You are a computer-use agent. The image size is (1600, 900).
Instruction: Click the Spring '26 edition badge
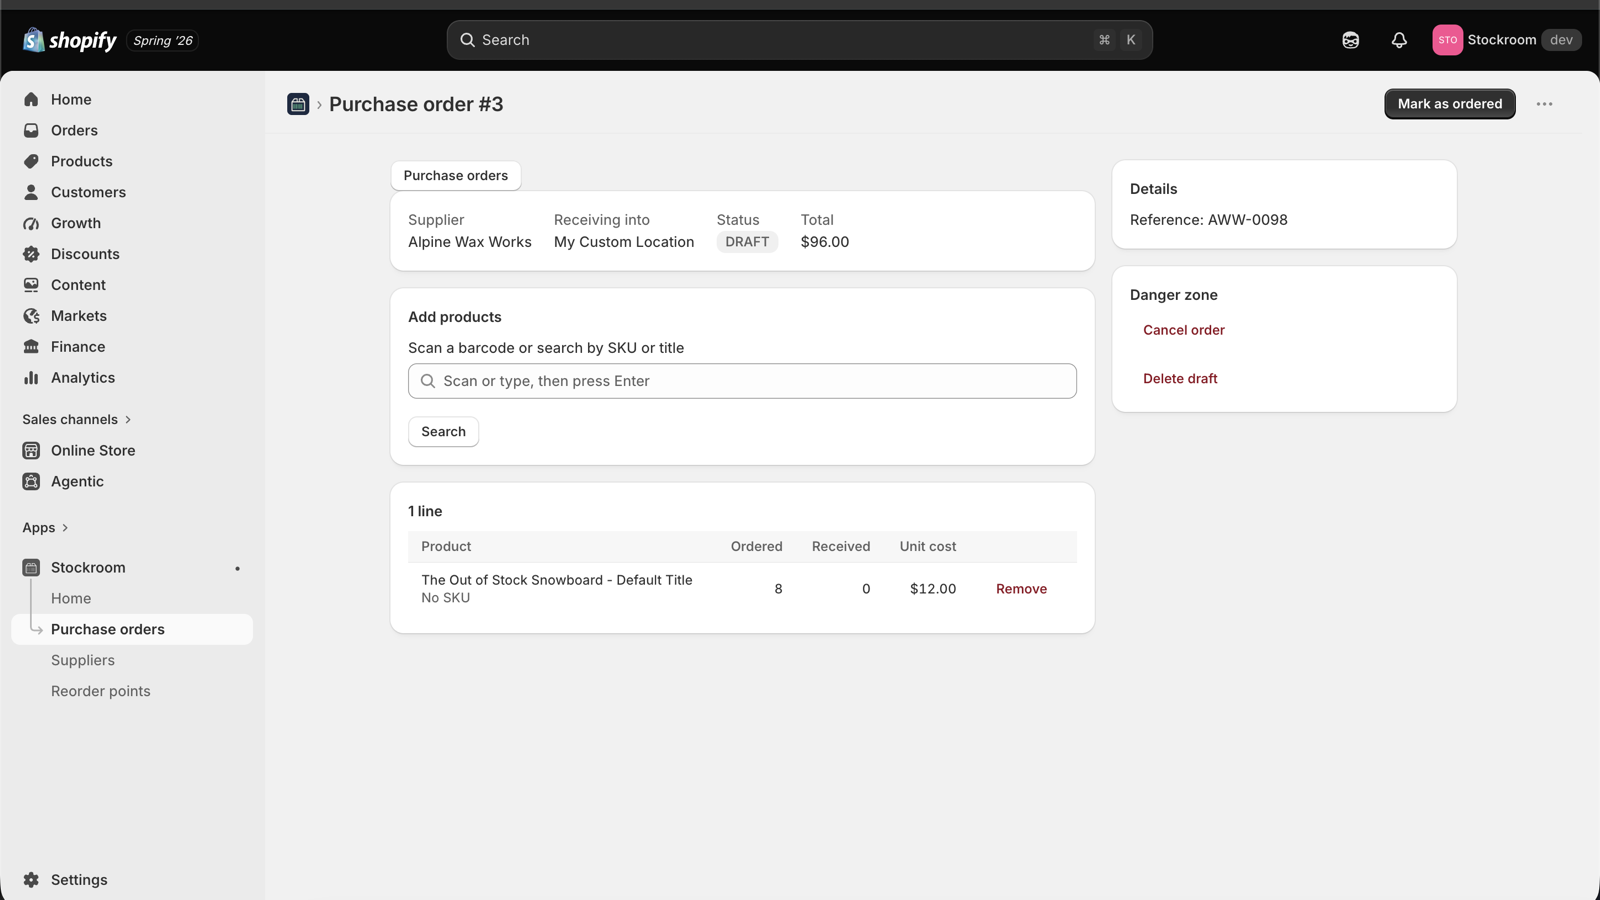click(x=163, y=41)
